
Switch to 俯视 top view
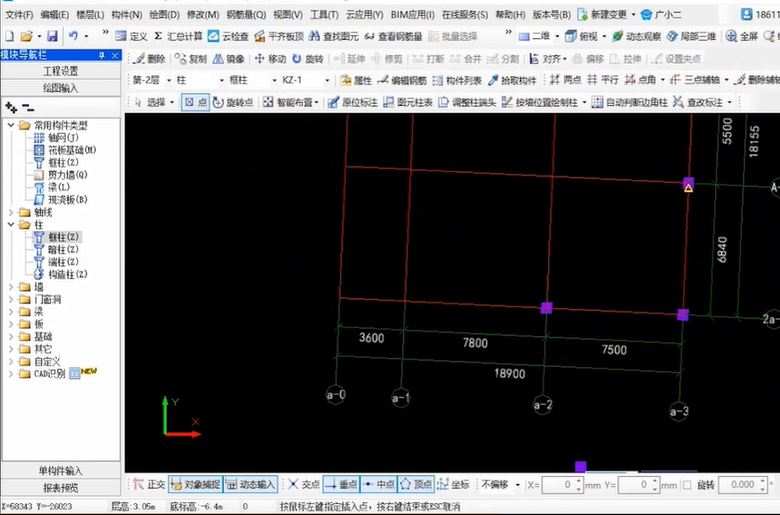[x=583, y=36]
